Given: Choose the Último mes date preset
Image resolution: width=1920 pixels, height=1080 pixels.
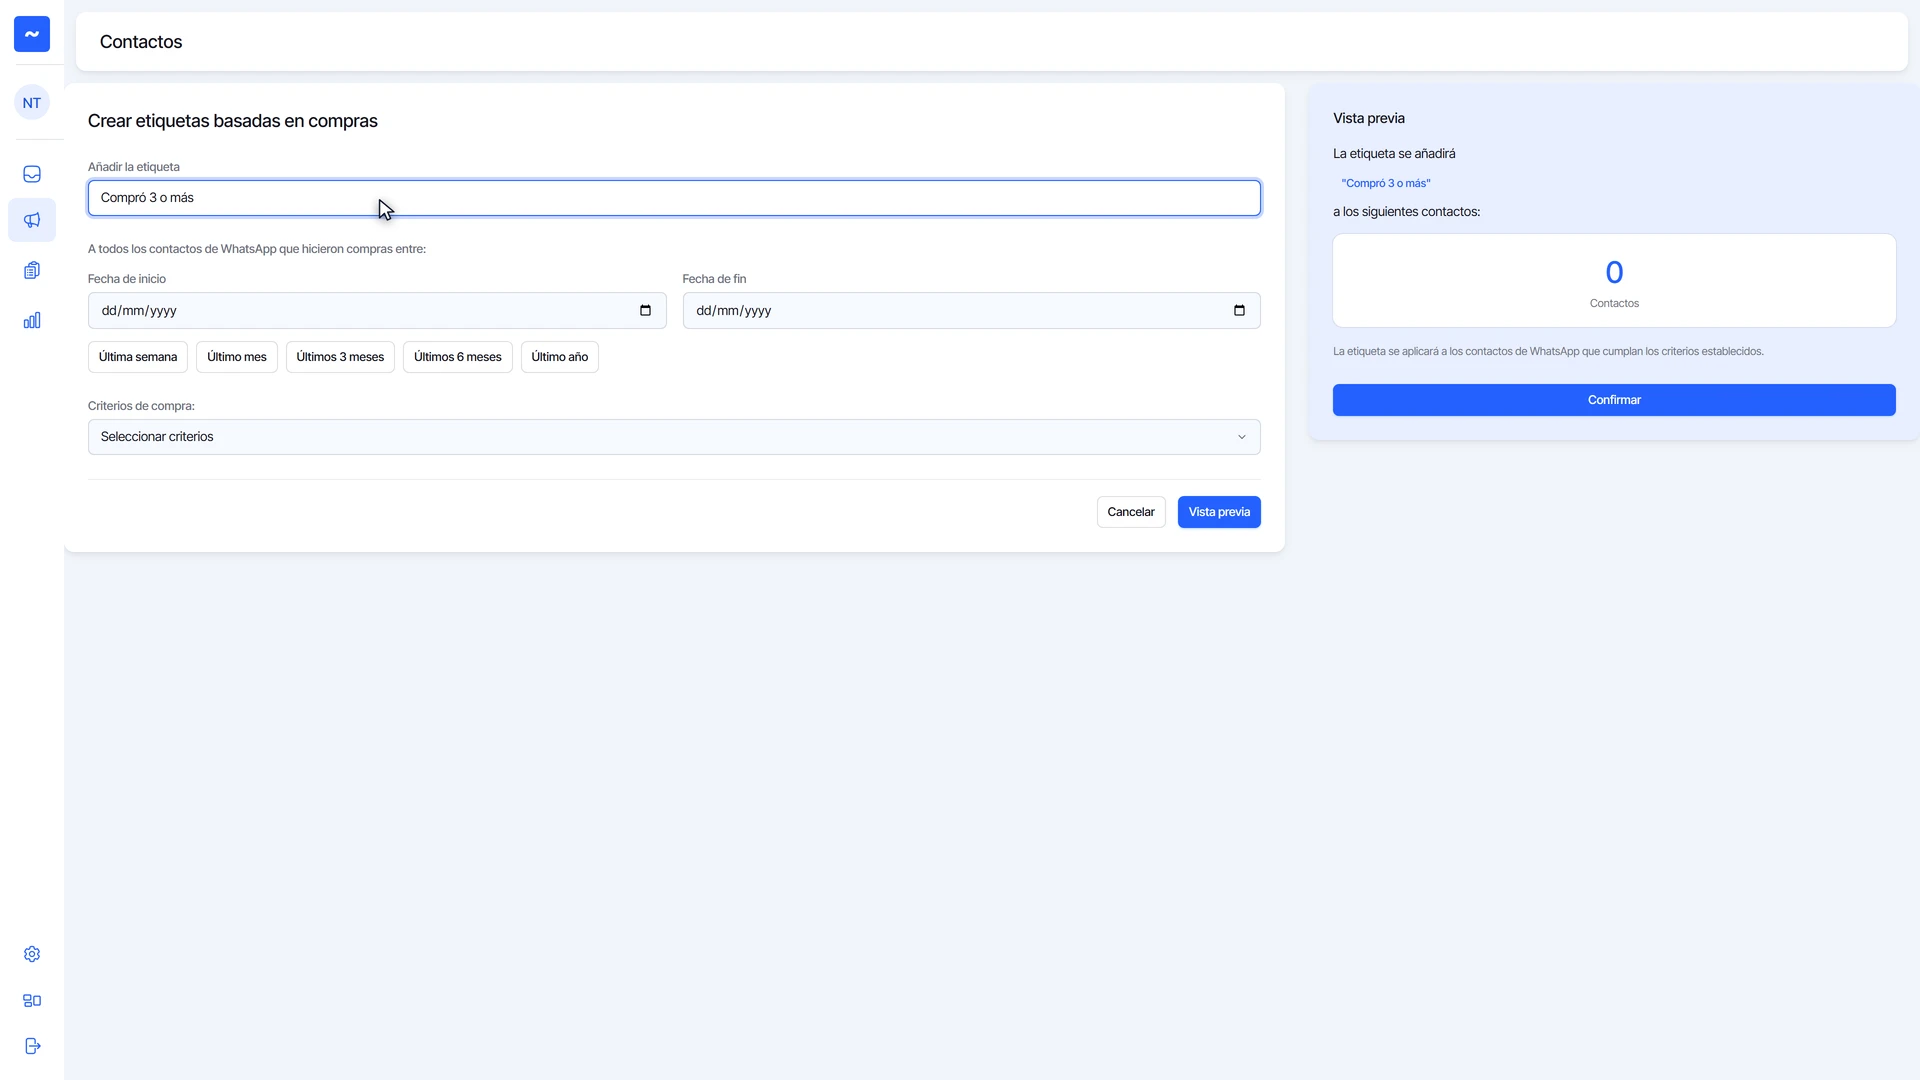Looking at the screenshot, I should click(237, 357).
